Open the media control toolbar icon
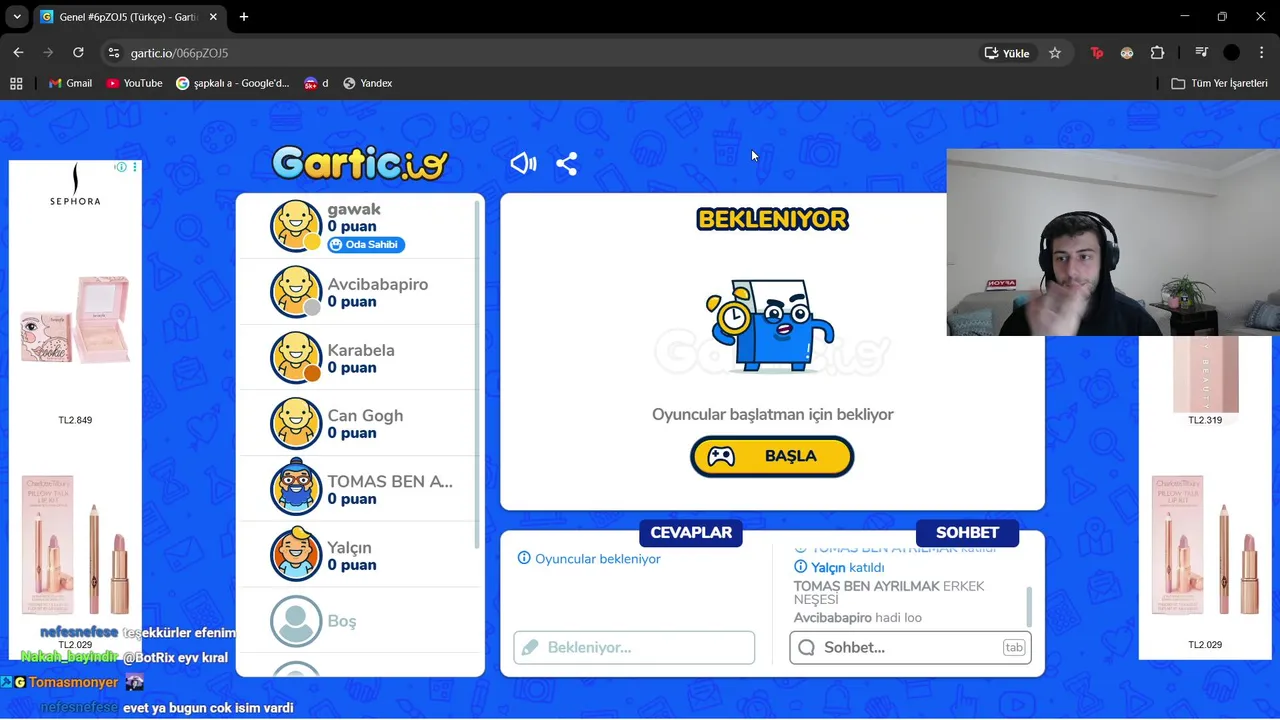 1201,53
